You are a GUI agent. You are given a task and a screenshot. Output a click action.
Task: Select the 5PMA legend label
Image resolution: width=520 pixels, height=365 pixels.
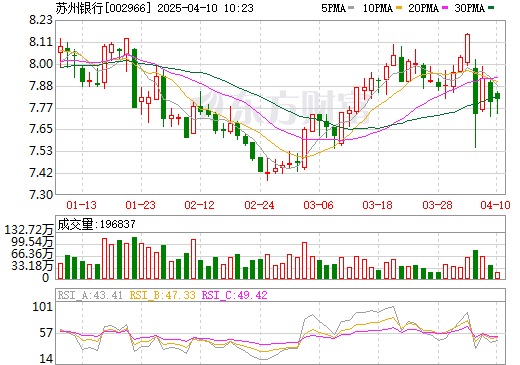tap(333, 8)
